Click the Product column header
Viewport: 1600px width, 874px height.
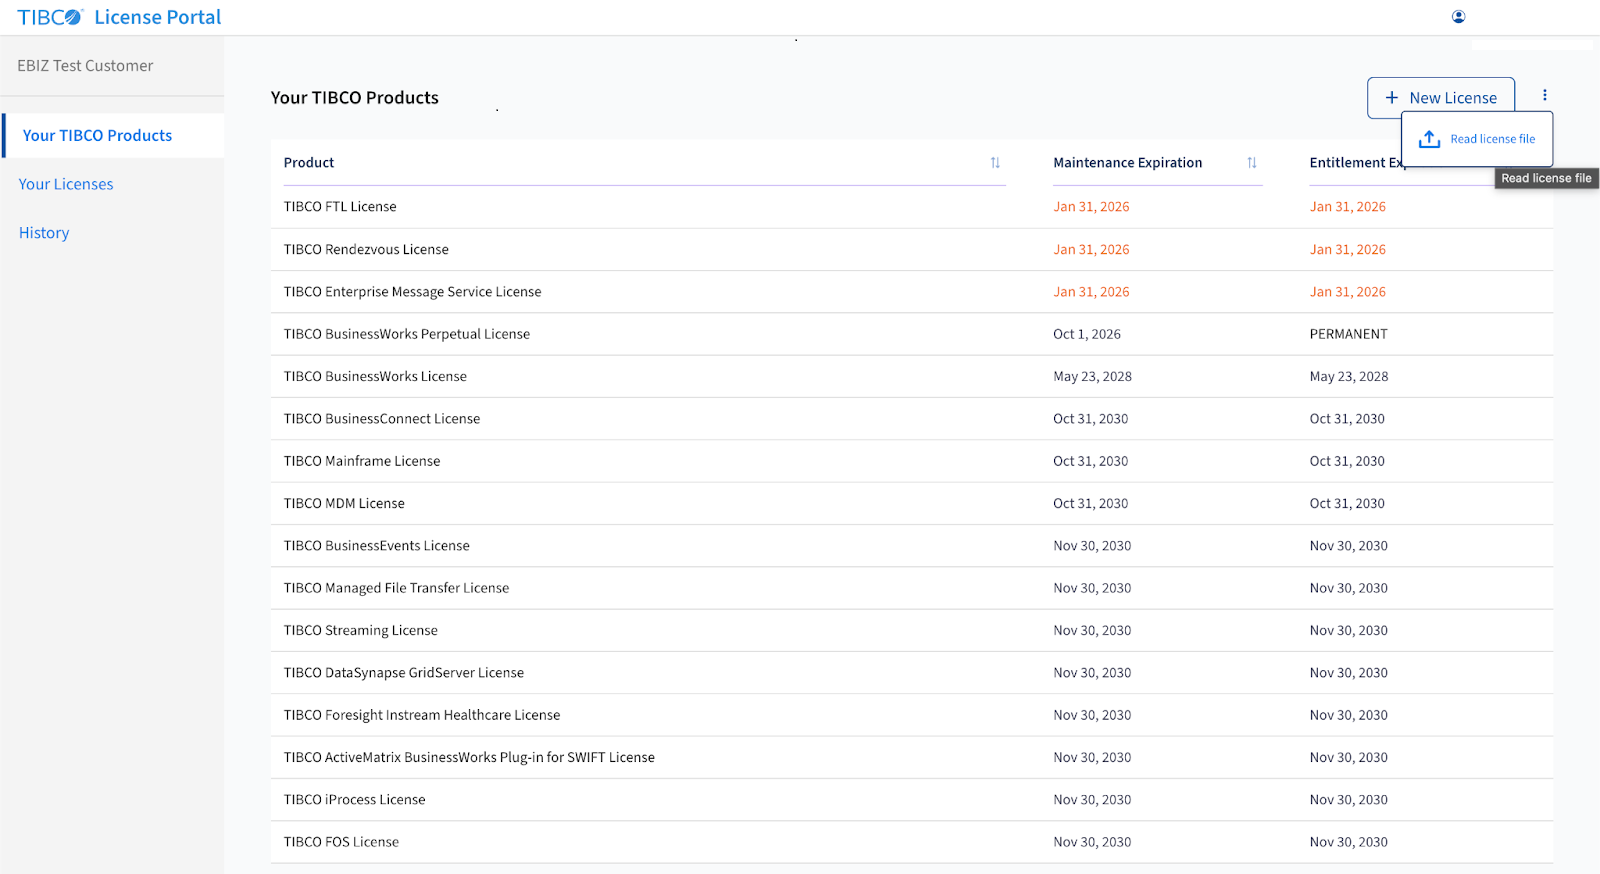[x=309, y=163]
